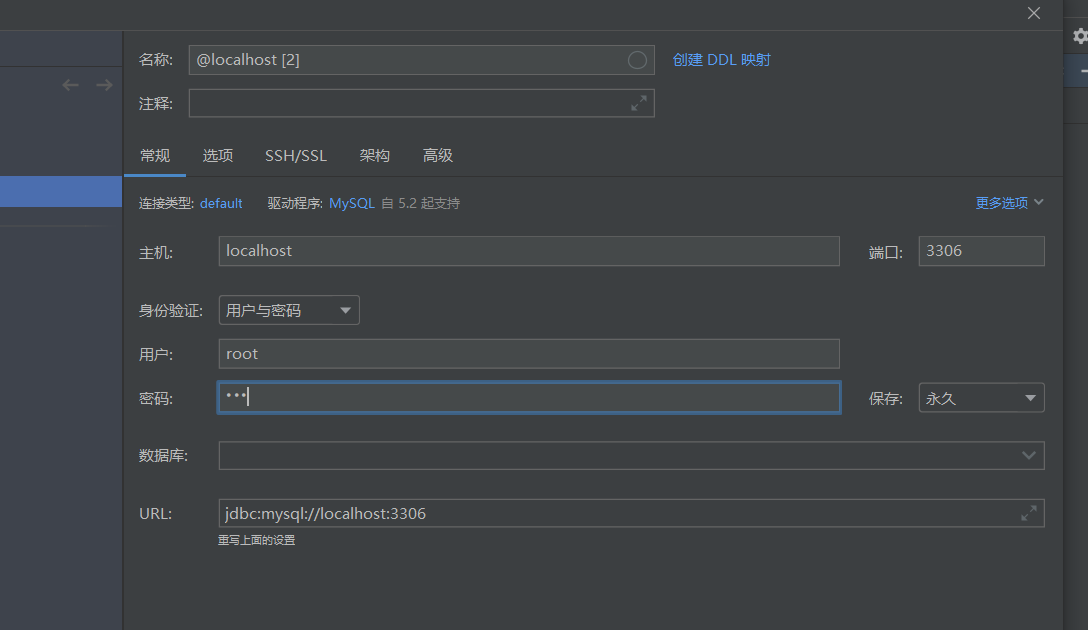Expand the 数据库 database dropdown
Screen dimensions: 1088x630
[1028, 455]
